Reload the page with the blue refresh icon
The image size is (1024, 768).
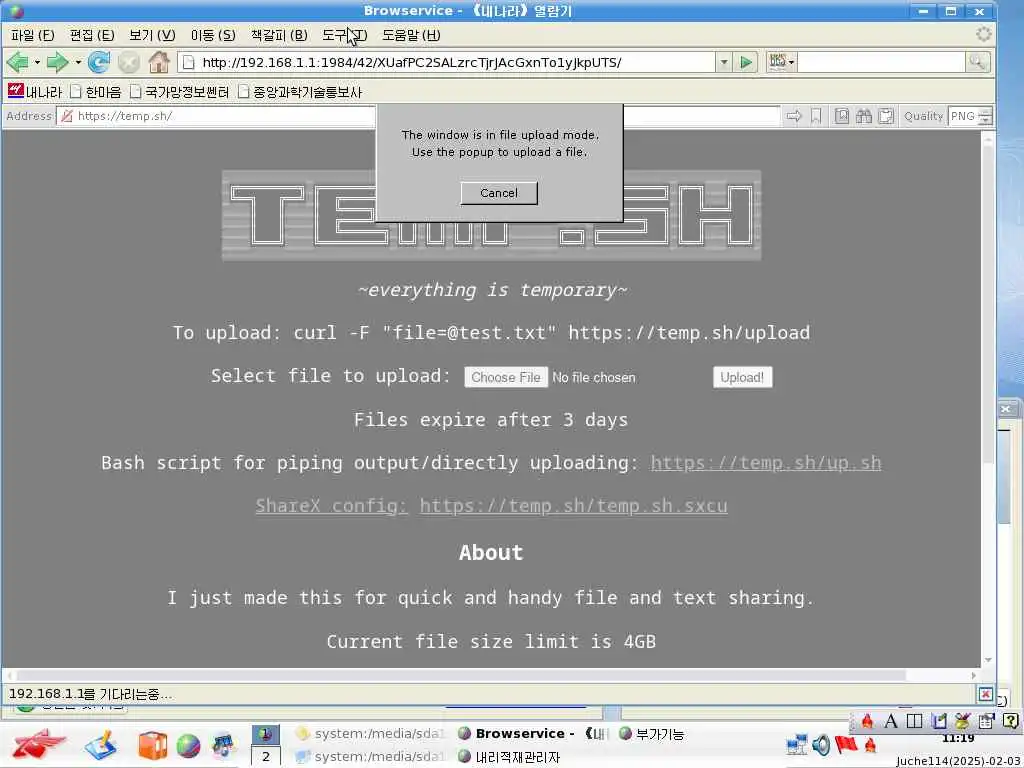[99, 62]
